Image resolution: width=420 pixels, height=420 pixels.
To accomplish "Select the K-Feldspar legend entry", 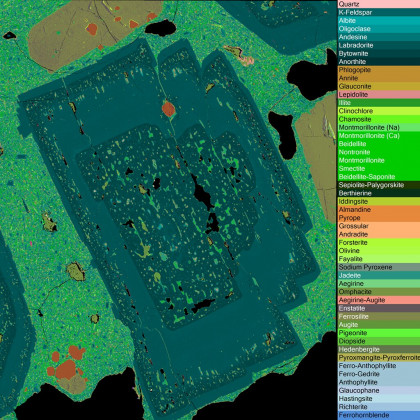I will point(379,12).
